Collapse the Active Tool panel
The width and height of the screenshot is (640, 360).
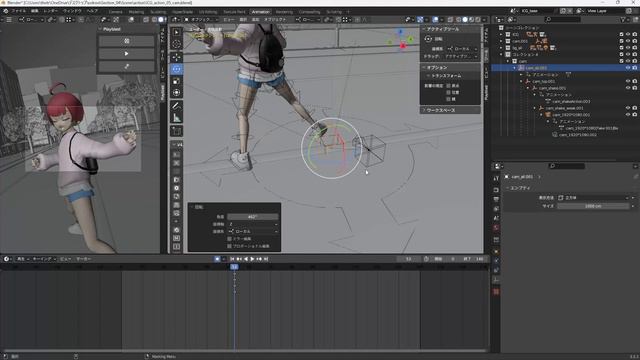tap(450, 29)
